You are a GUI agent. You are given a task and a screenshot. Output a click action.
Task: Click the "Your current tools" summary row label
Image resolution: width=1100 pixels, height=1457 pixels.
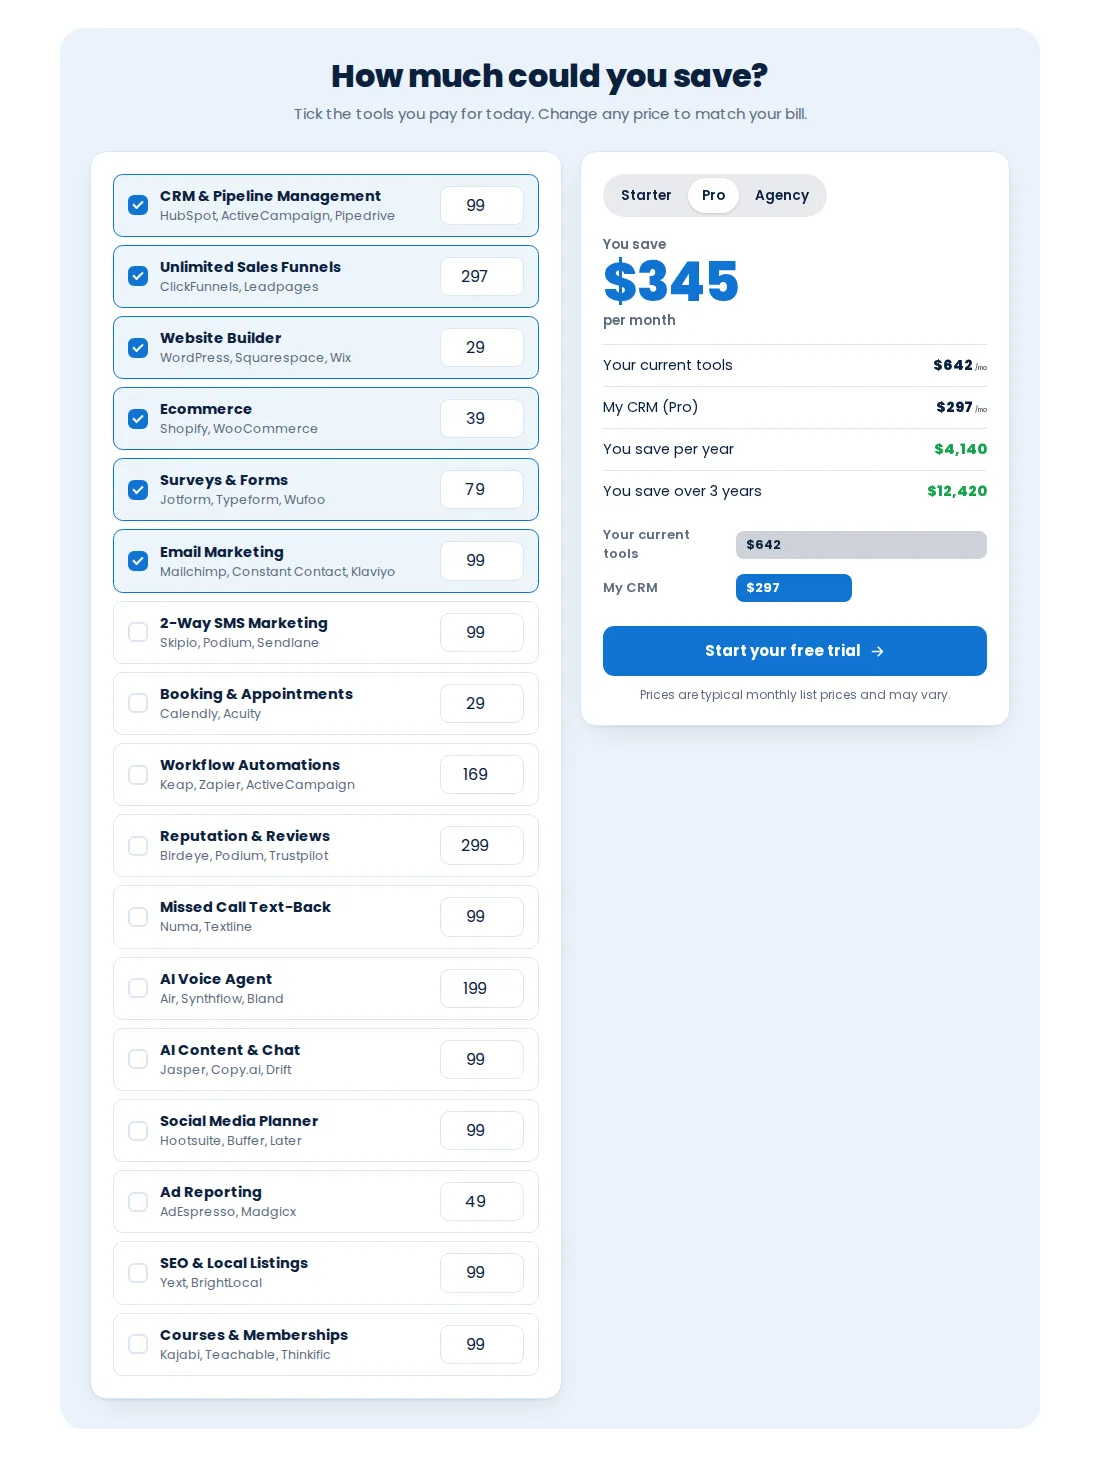click(667, 365)
